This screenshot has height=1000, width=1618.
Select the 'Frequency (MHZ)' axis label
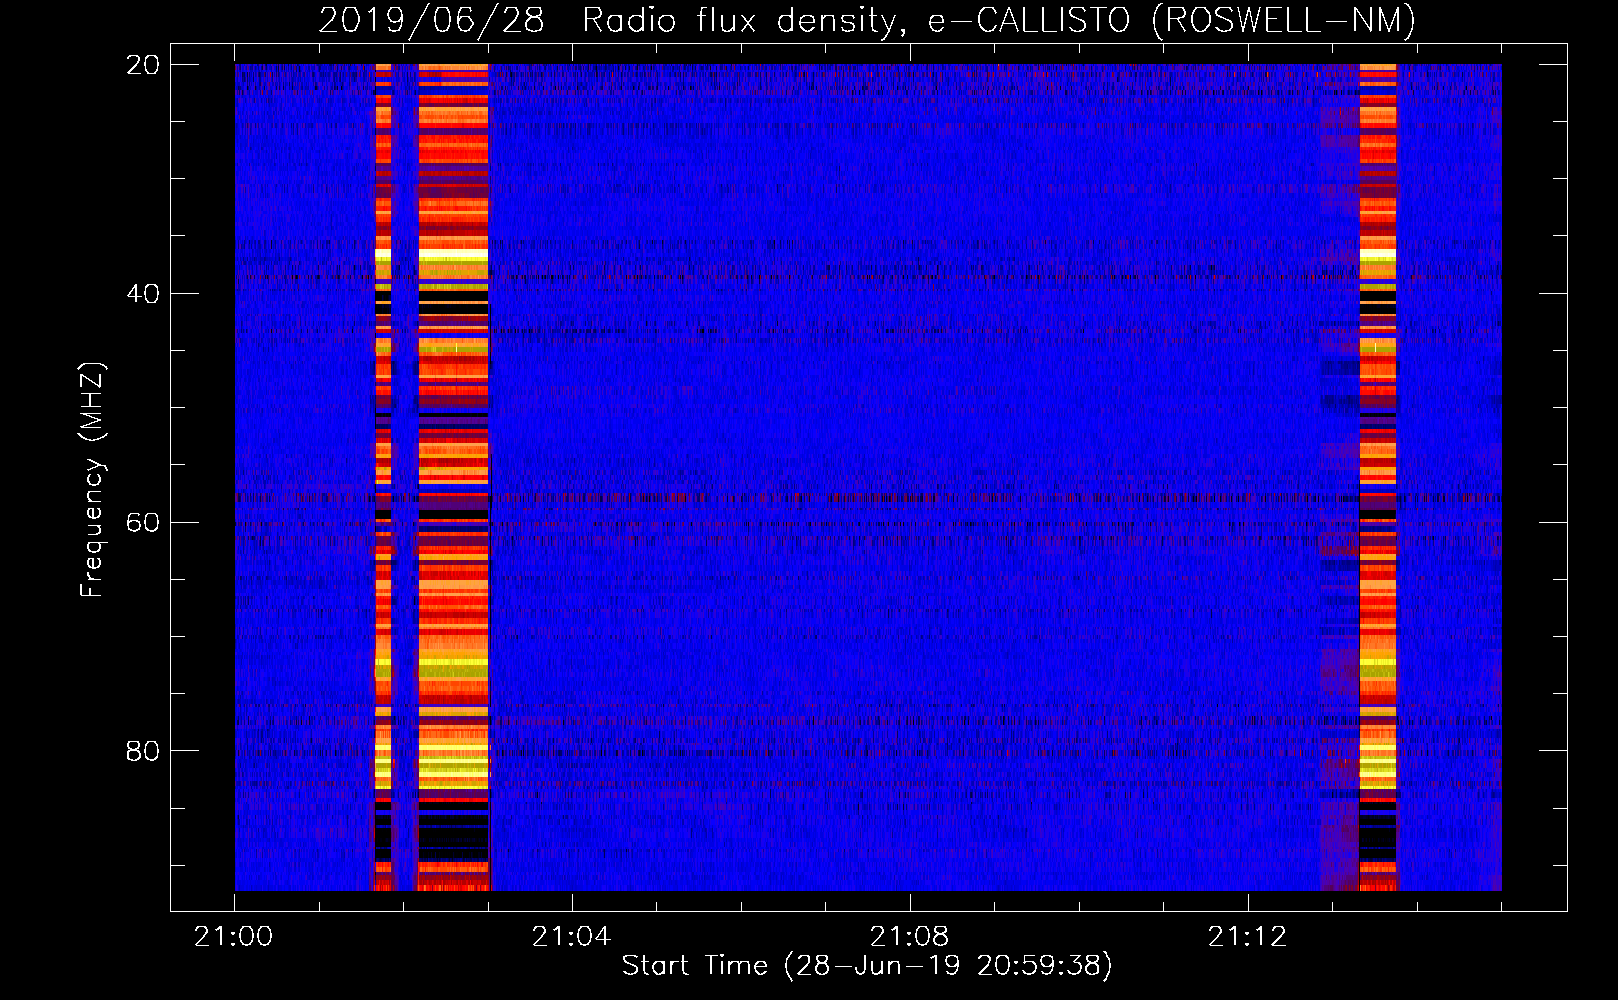pos(92,480)
